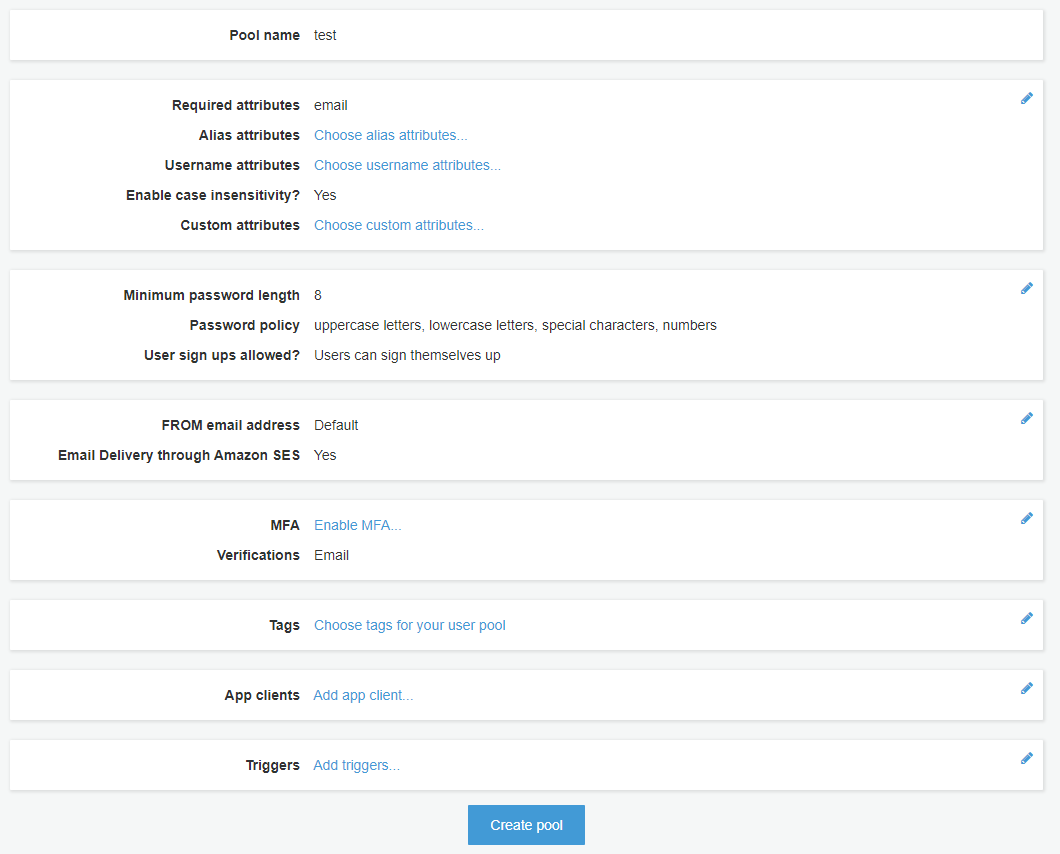Edit the Tags section pencil icon
The height and width of the screenshot is (854, 1060).
point(1026,619)
